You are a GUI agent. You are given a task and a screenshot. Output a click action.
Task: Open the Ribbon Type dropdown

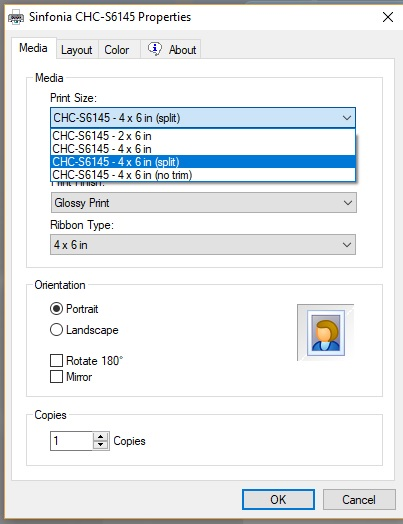203,245
